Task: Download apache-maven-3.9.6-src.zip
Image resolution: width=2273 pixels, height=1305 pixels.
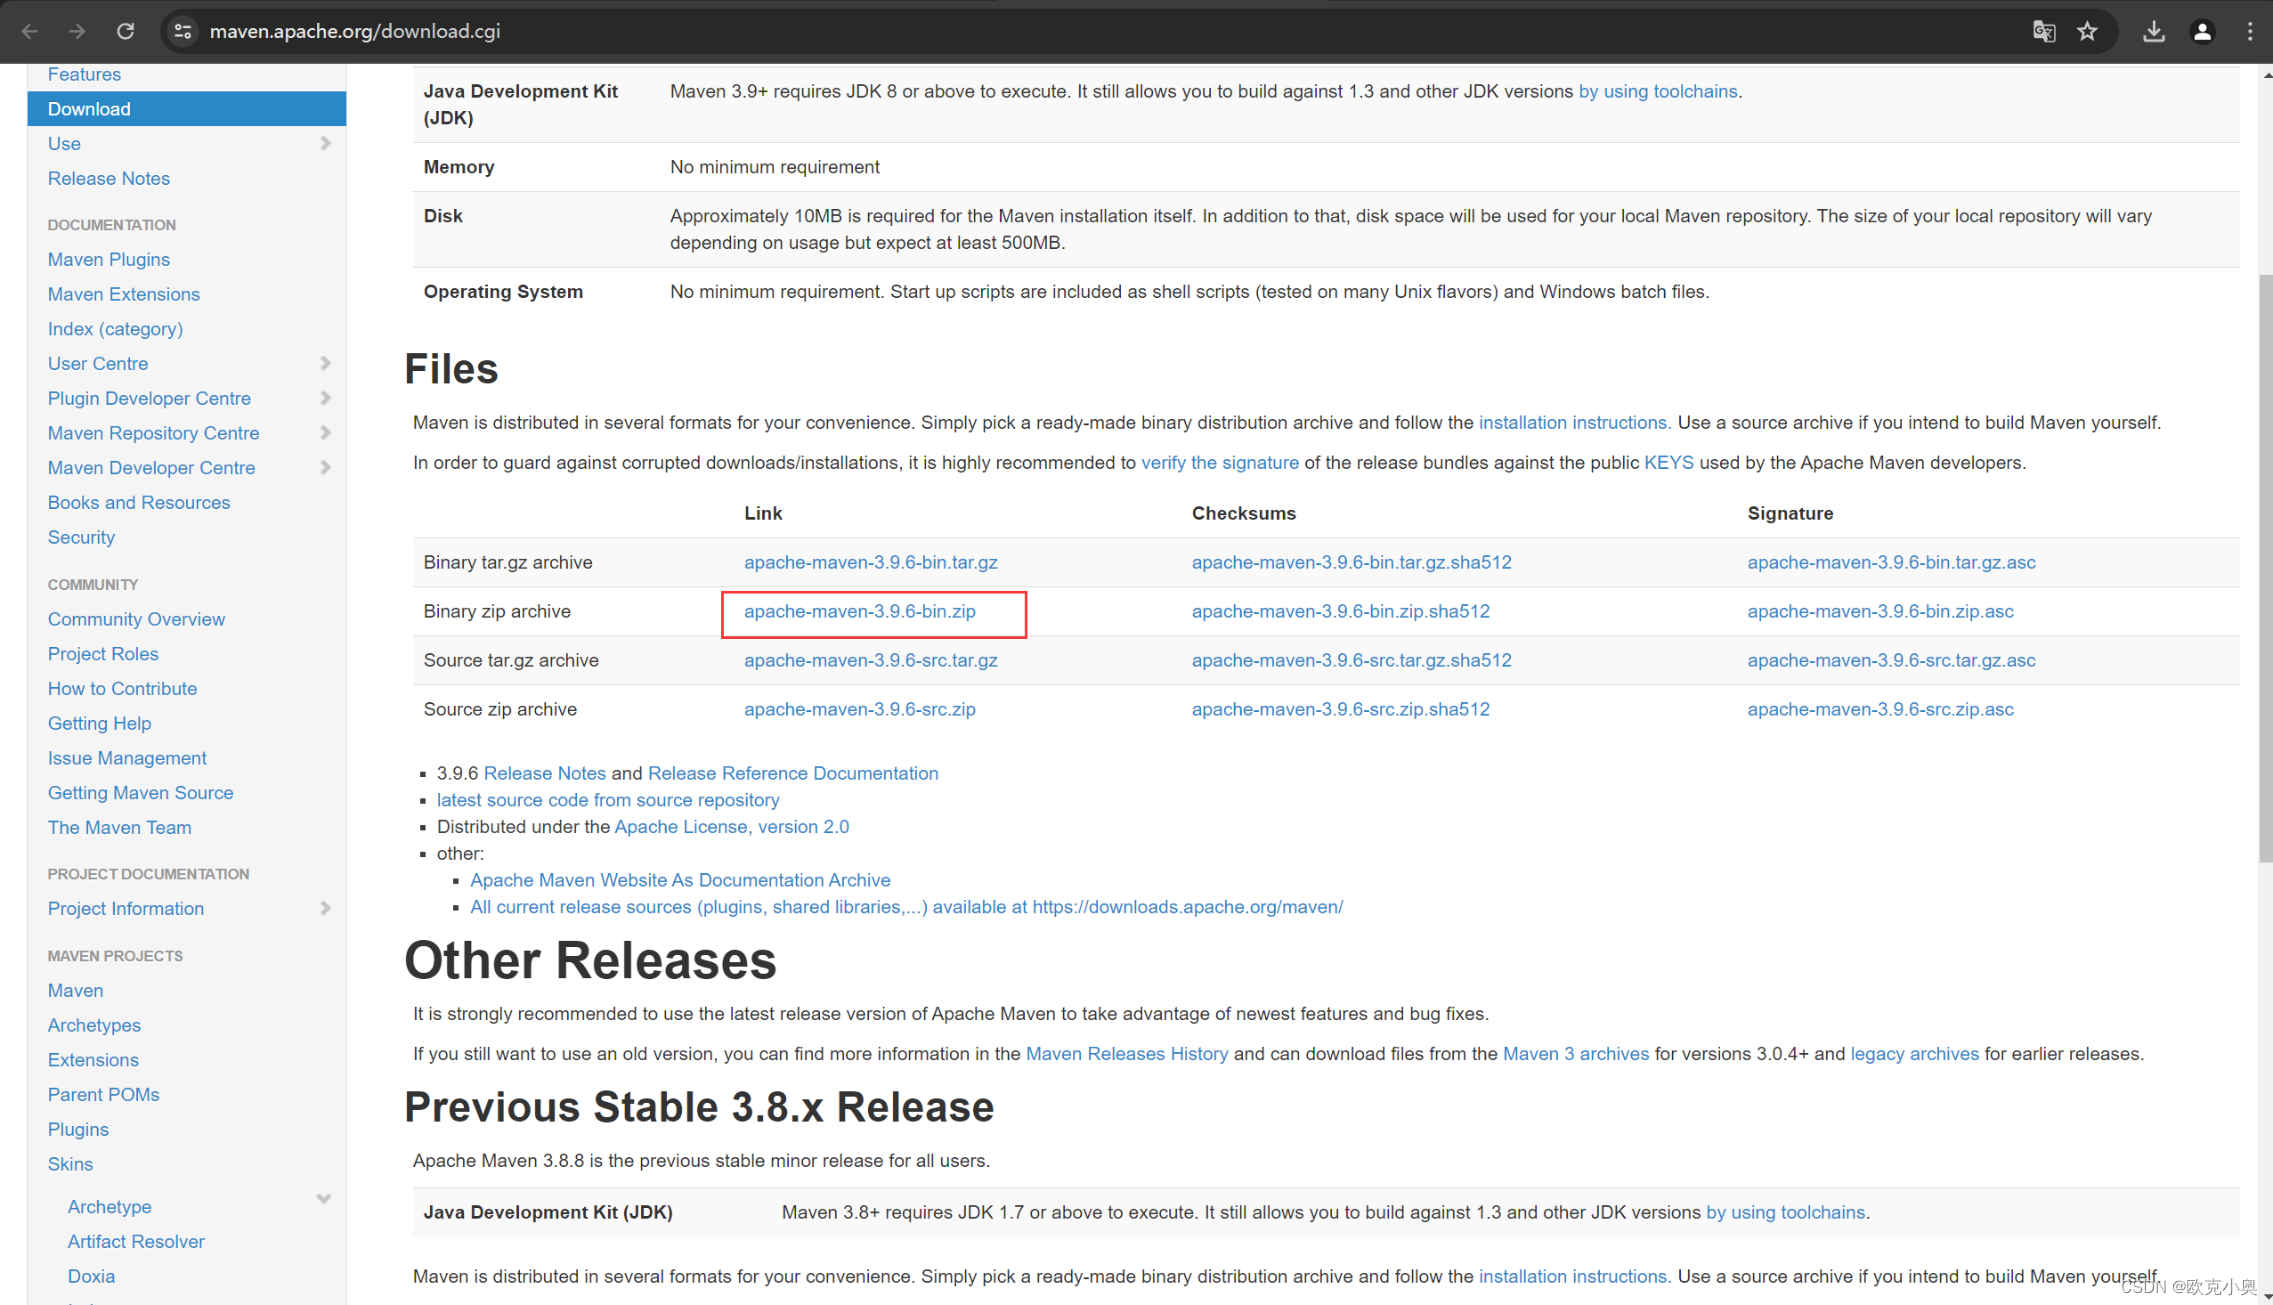Action: point(859,710)
